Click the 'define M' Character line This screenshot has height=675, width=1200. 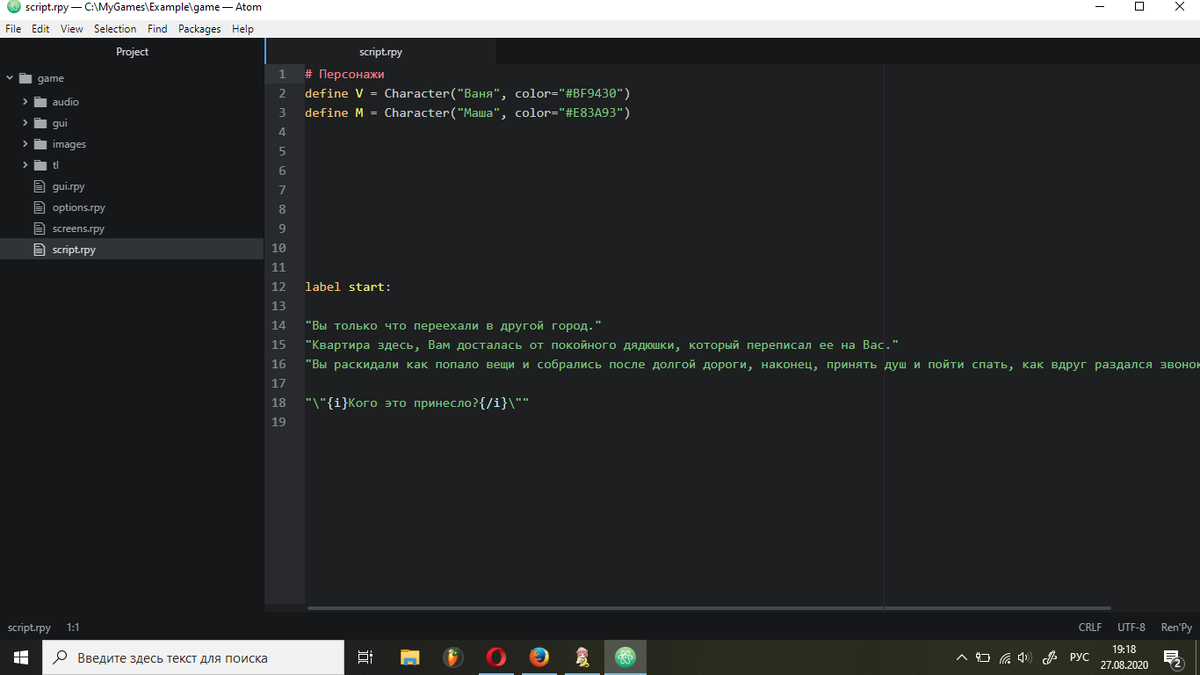[467, 113]
